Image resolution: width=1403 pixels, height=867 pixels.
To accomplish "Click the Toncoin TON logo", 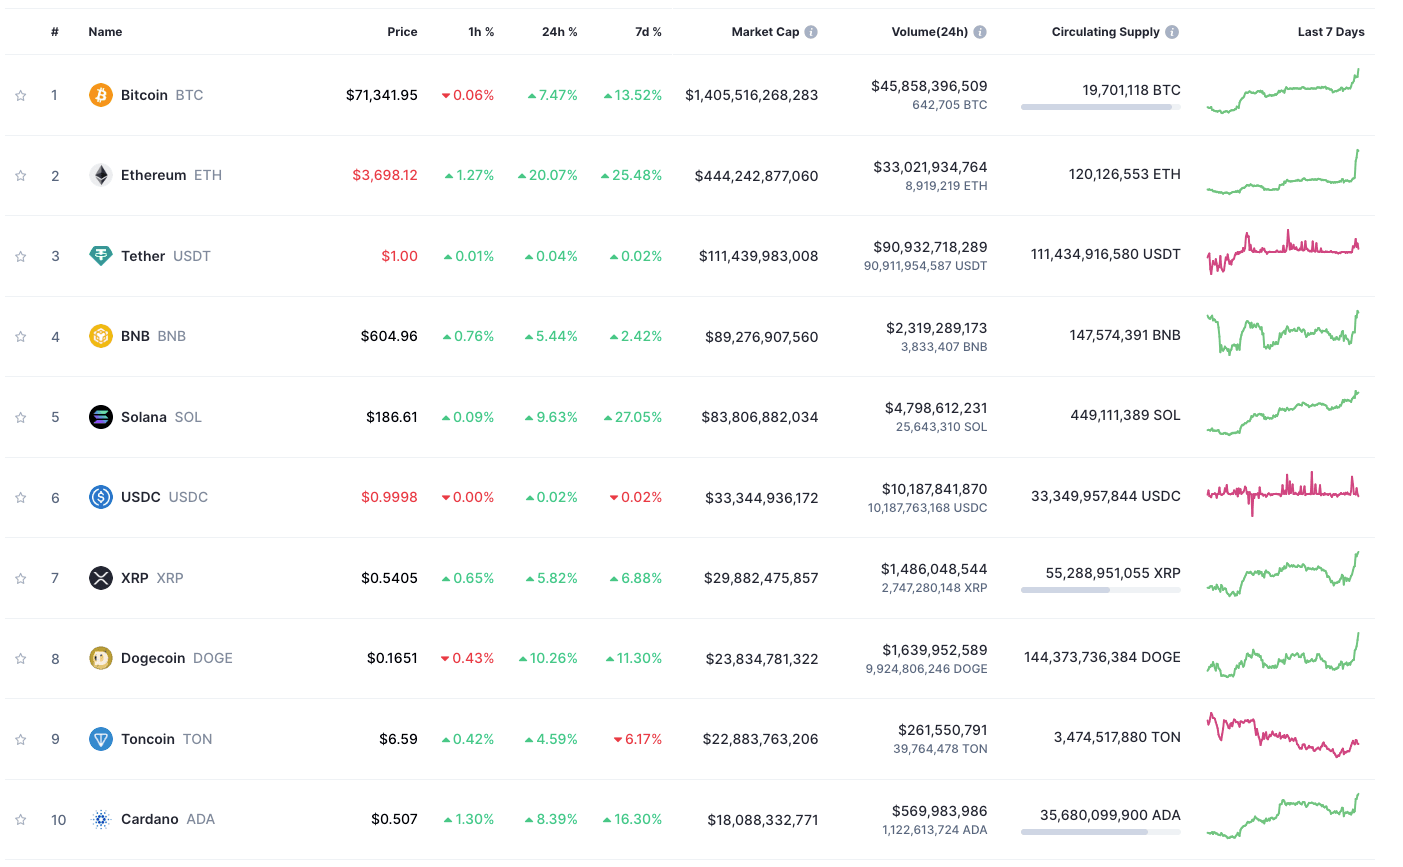I will pos(100,739).
